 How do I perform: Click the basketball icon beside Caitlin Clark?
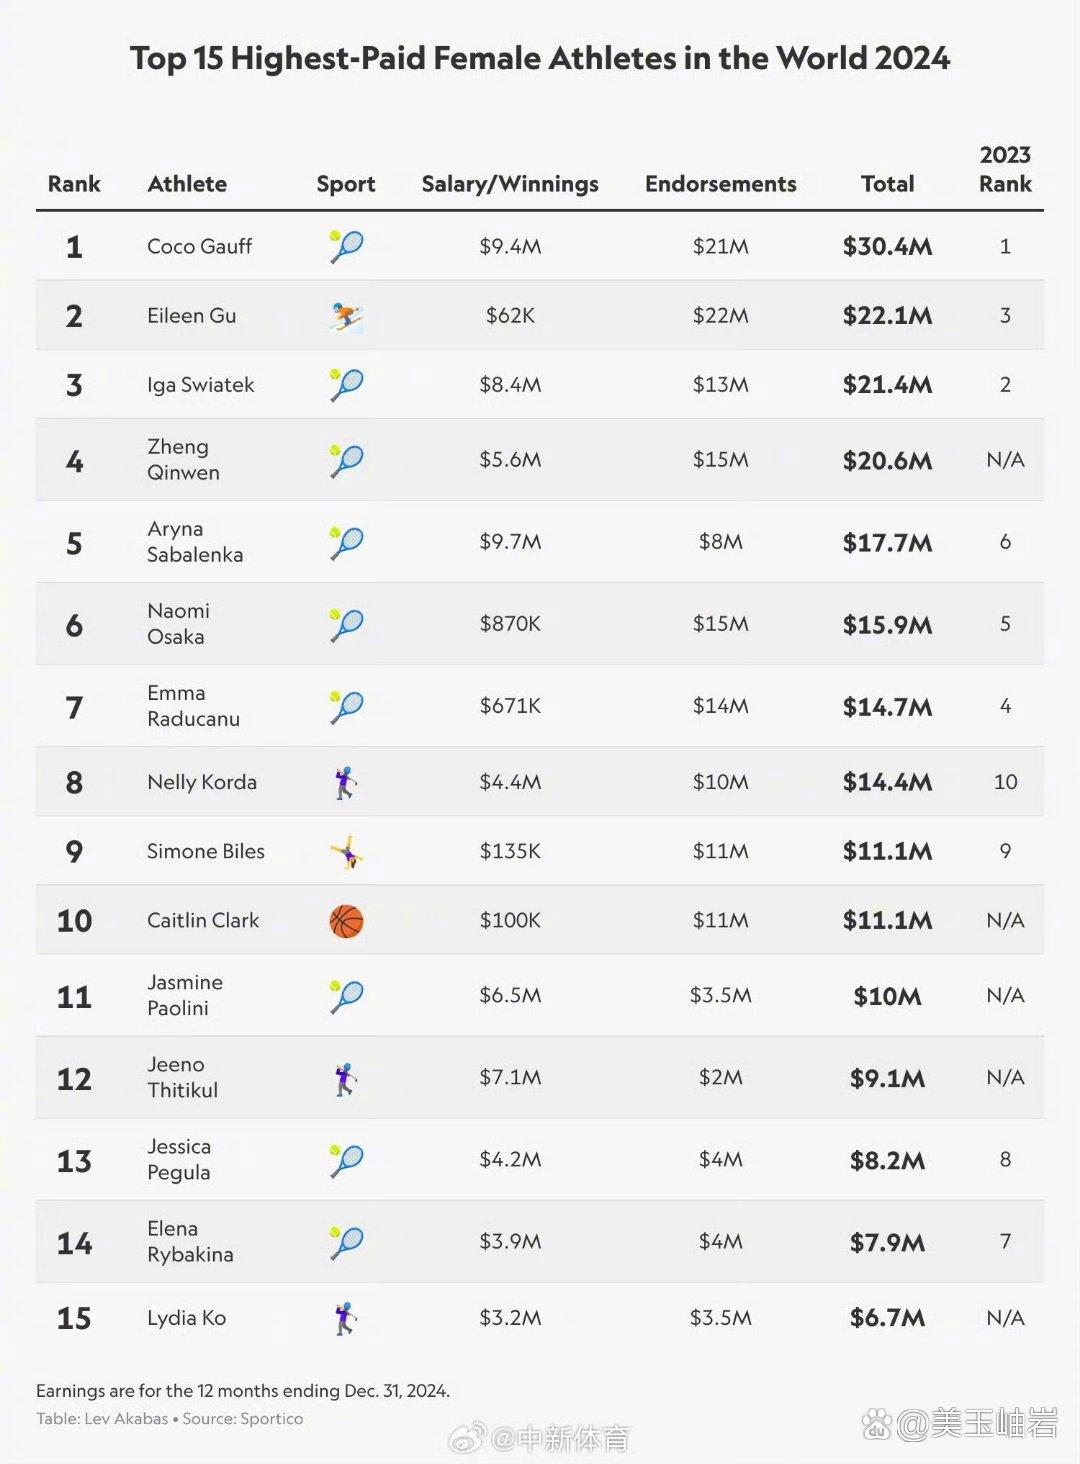click(346, 921)
